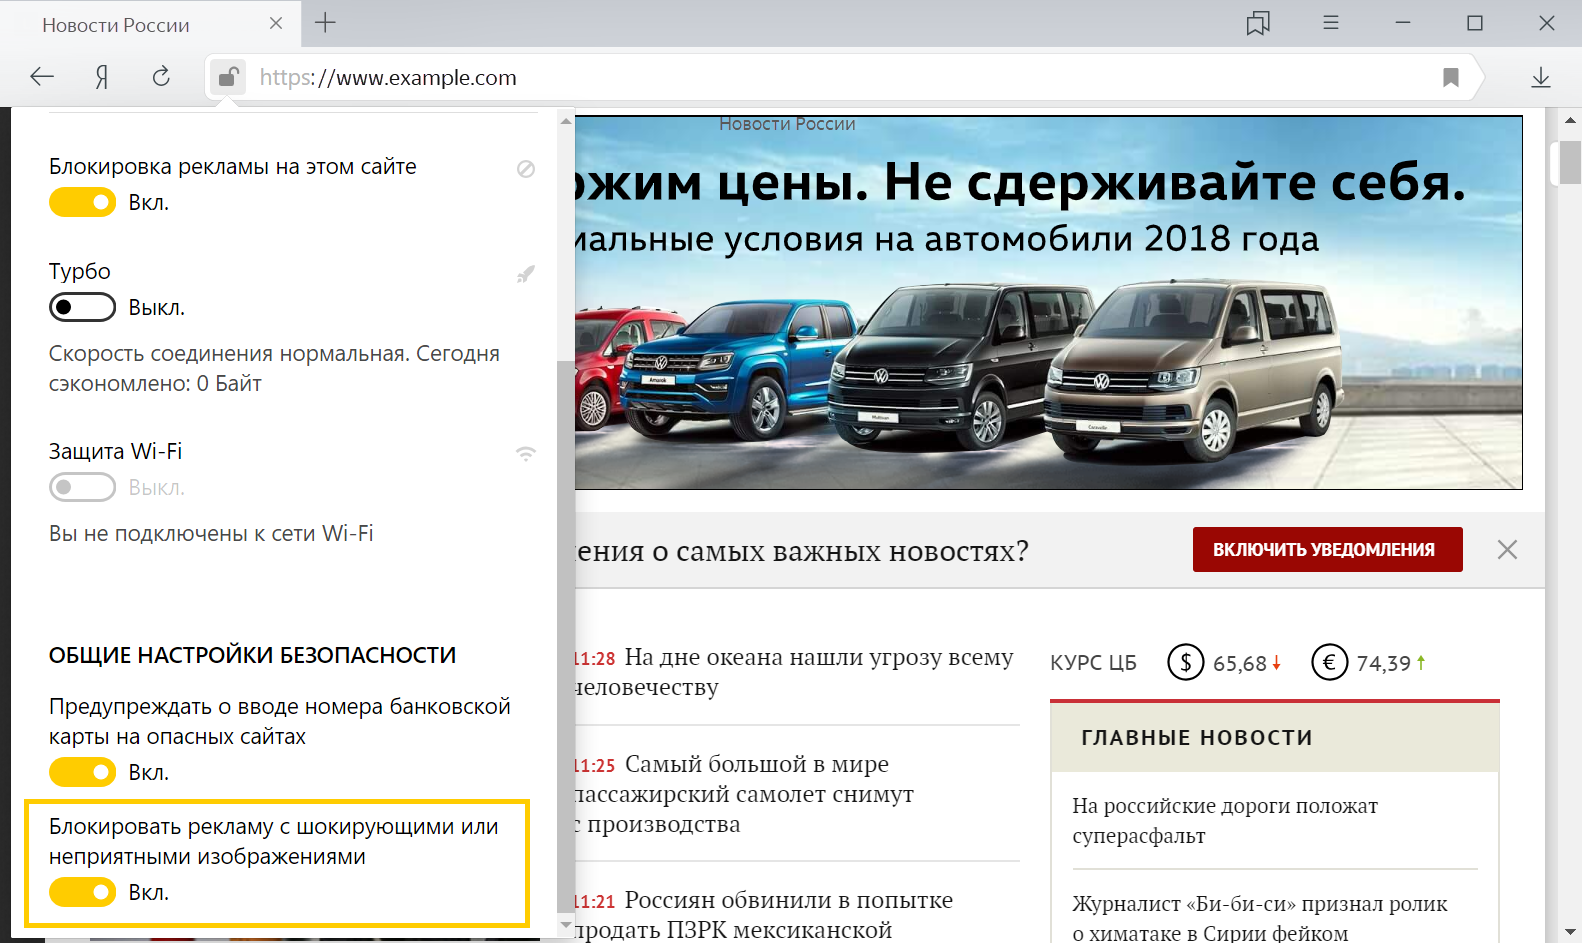Click the ГЛАВНЫЕ НОВОСТИ header
Screen dimensions: 1582x943
coord(1197,738)
